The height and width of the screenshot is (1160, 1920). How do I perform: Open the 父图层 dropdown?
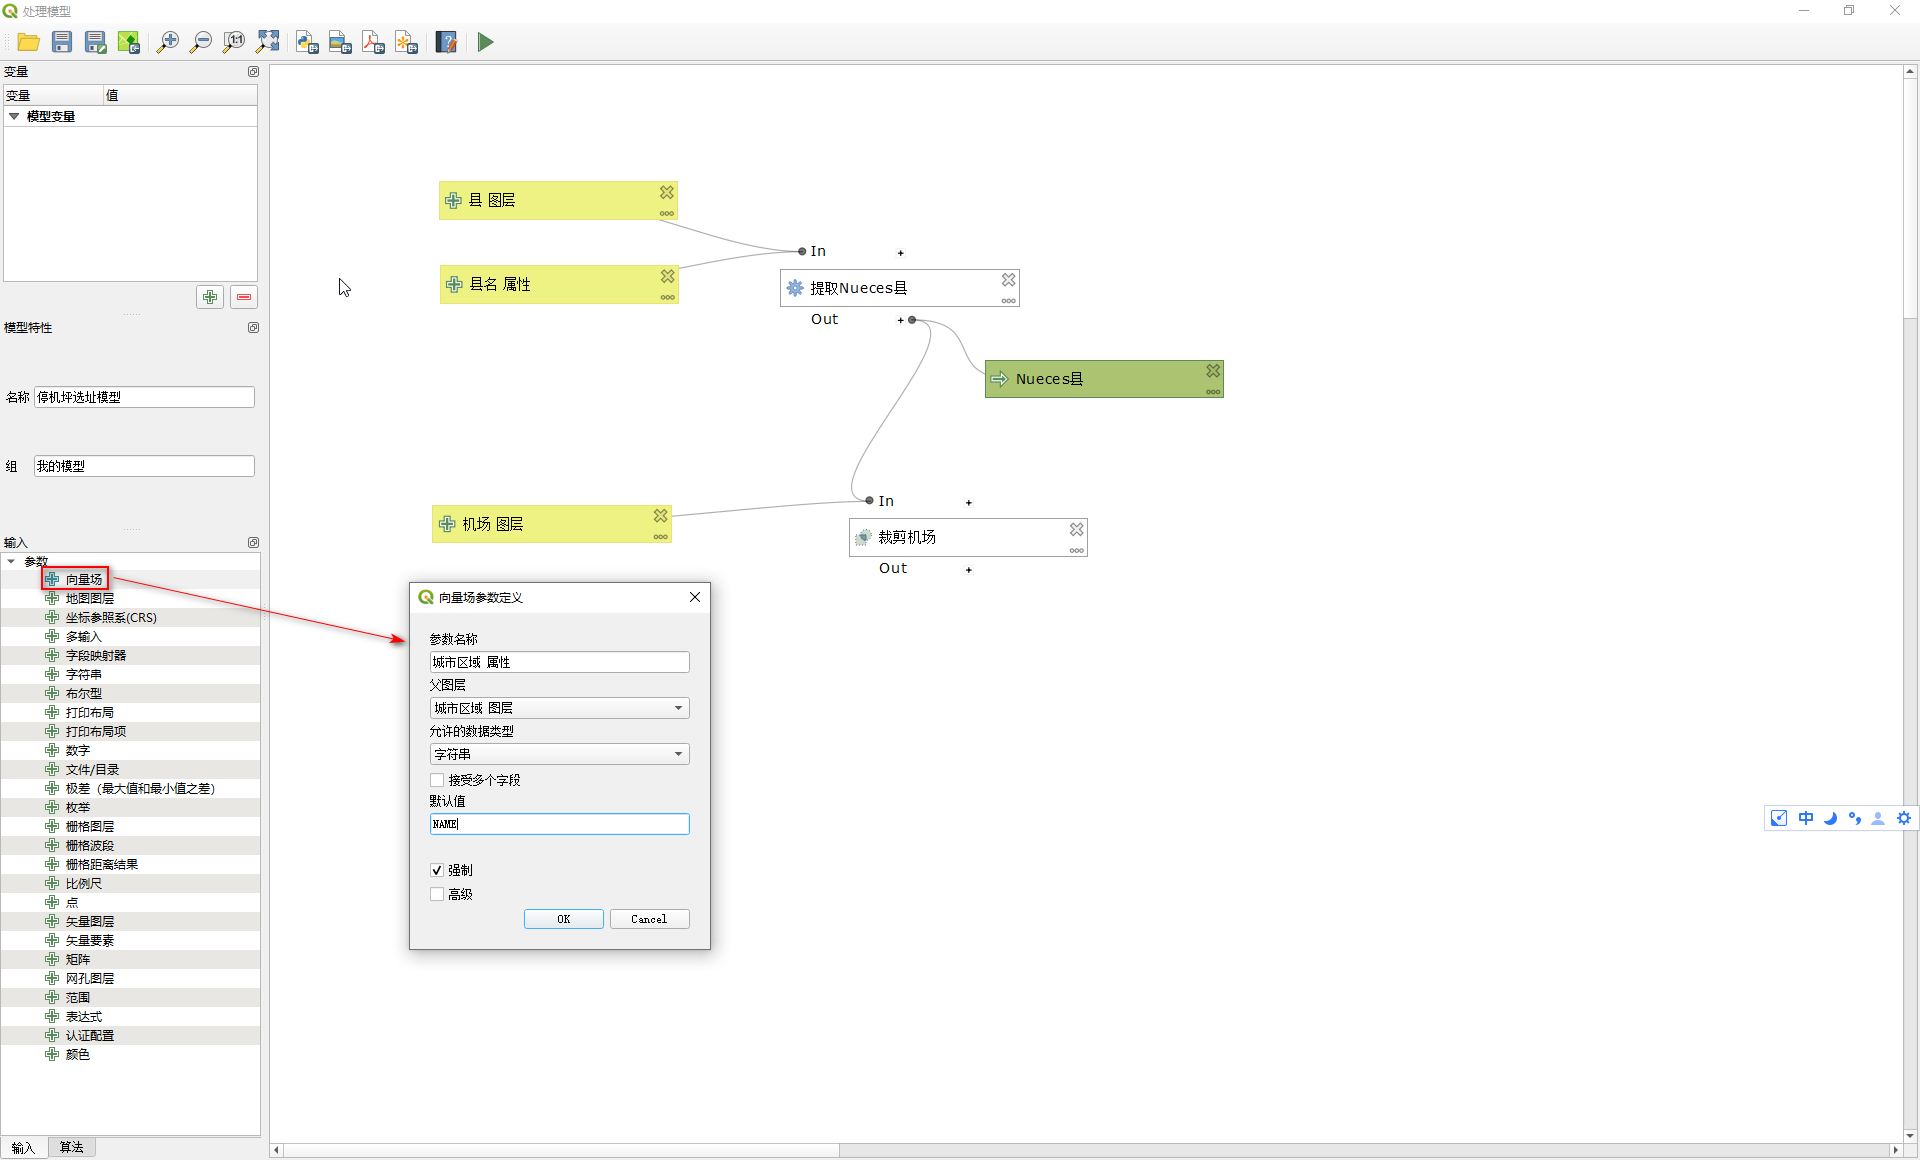[559, 708]
